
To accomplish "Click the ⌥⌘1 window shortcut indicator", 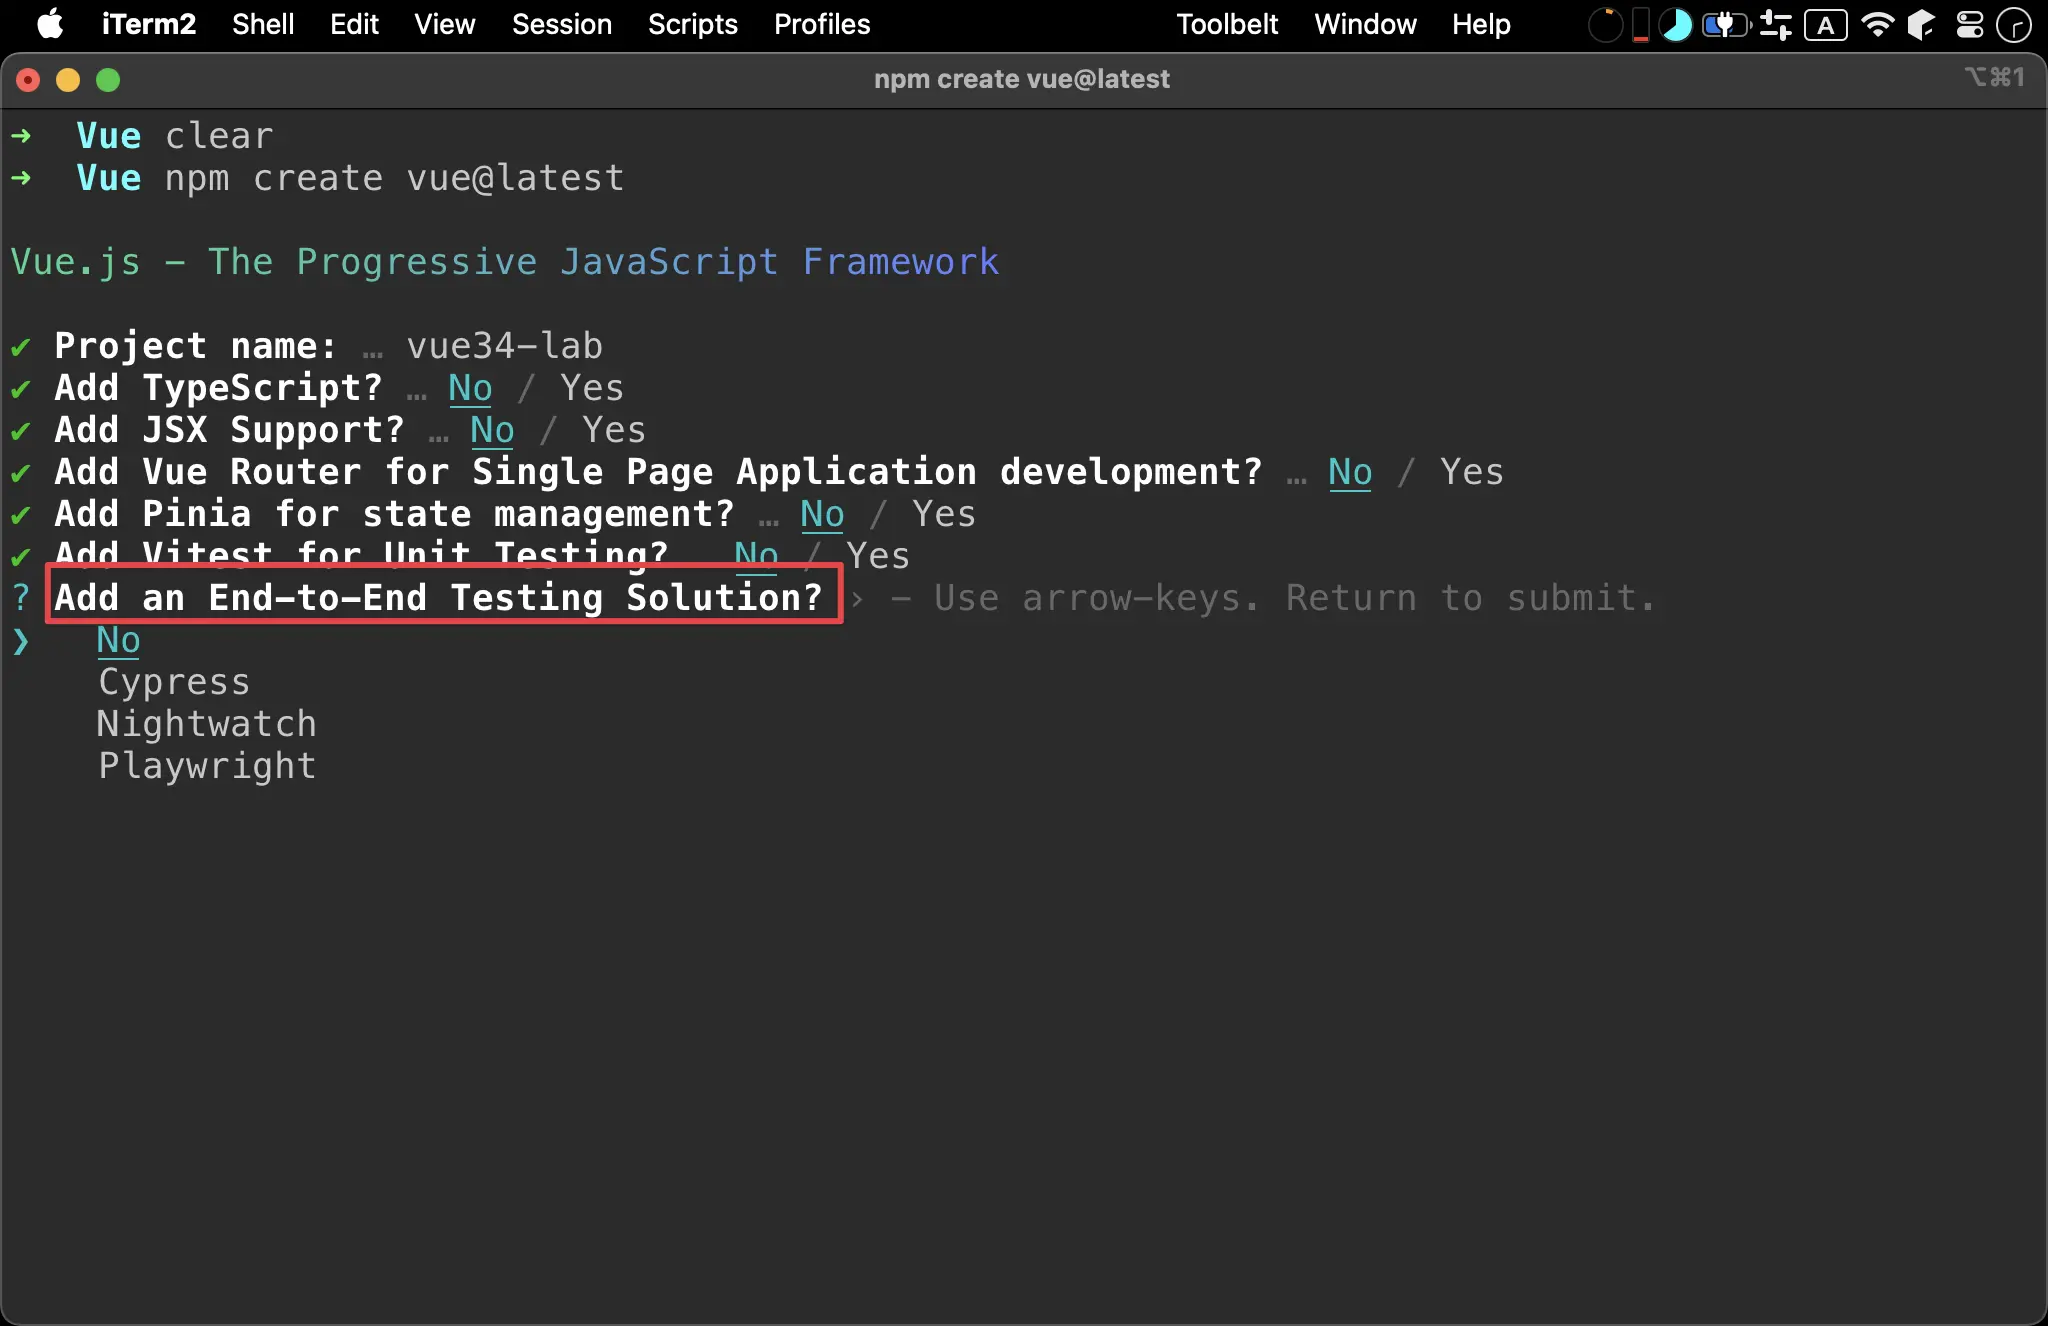I will [1995, 77].
